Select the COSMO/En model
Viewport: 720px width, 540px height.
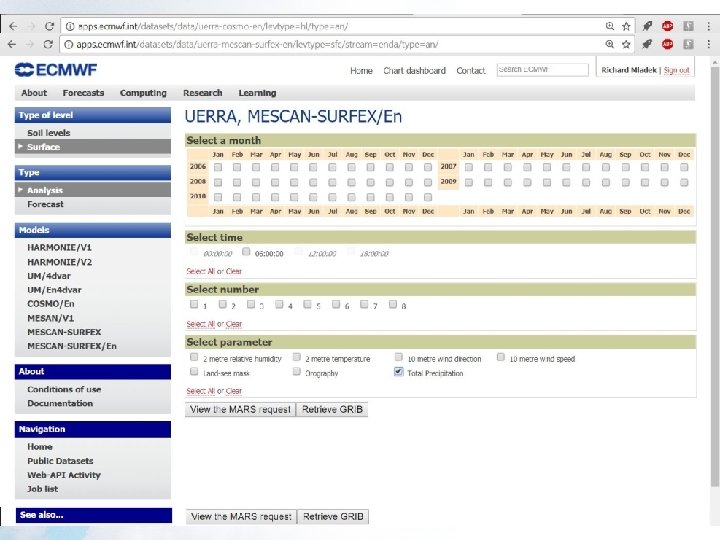51,304
